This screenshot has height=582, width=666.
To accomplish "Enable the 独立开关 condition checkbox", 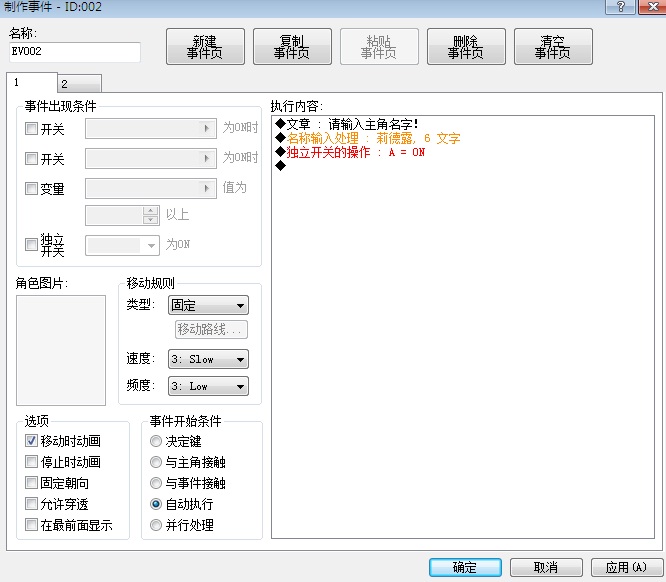I will click(x=31, y=245).
